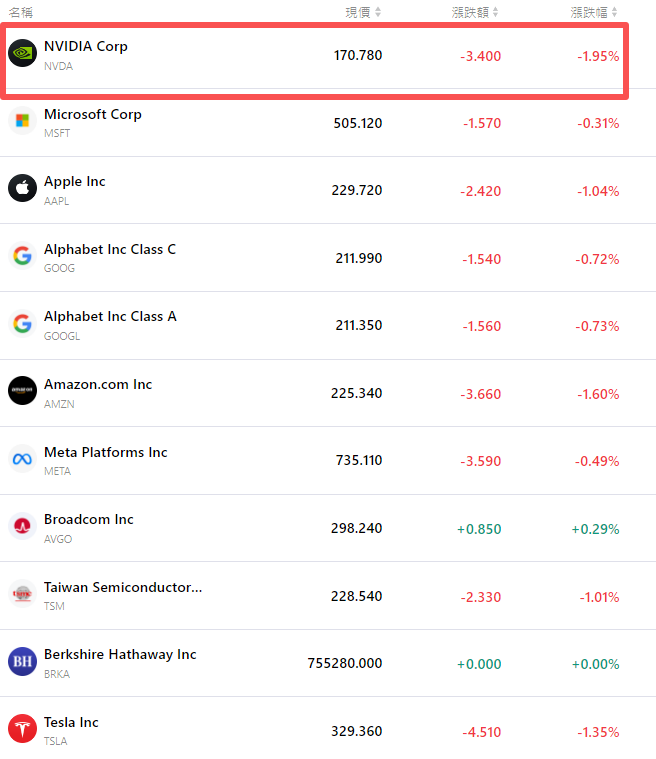Click the Microsoft logo icon
Image resolution: width=656 pixels, height=759 pixels.
click(22, 122)
